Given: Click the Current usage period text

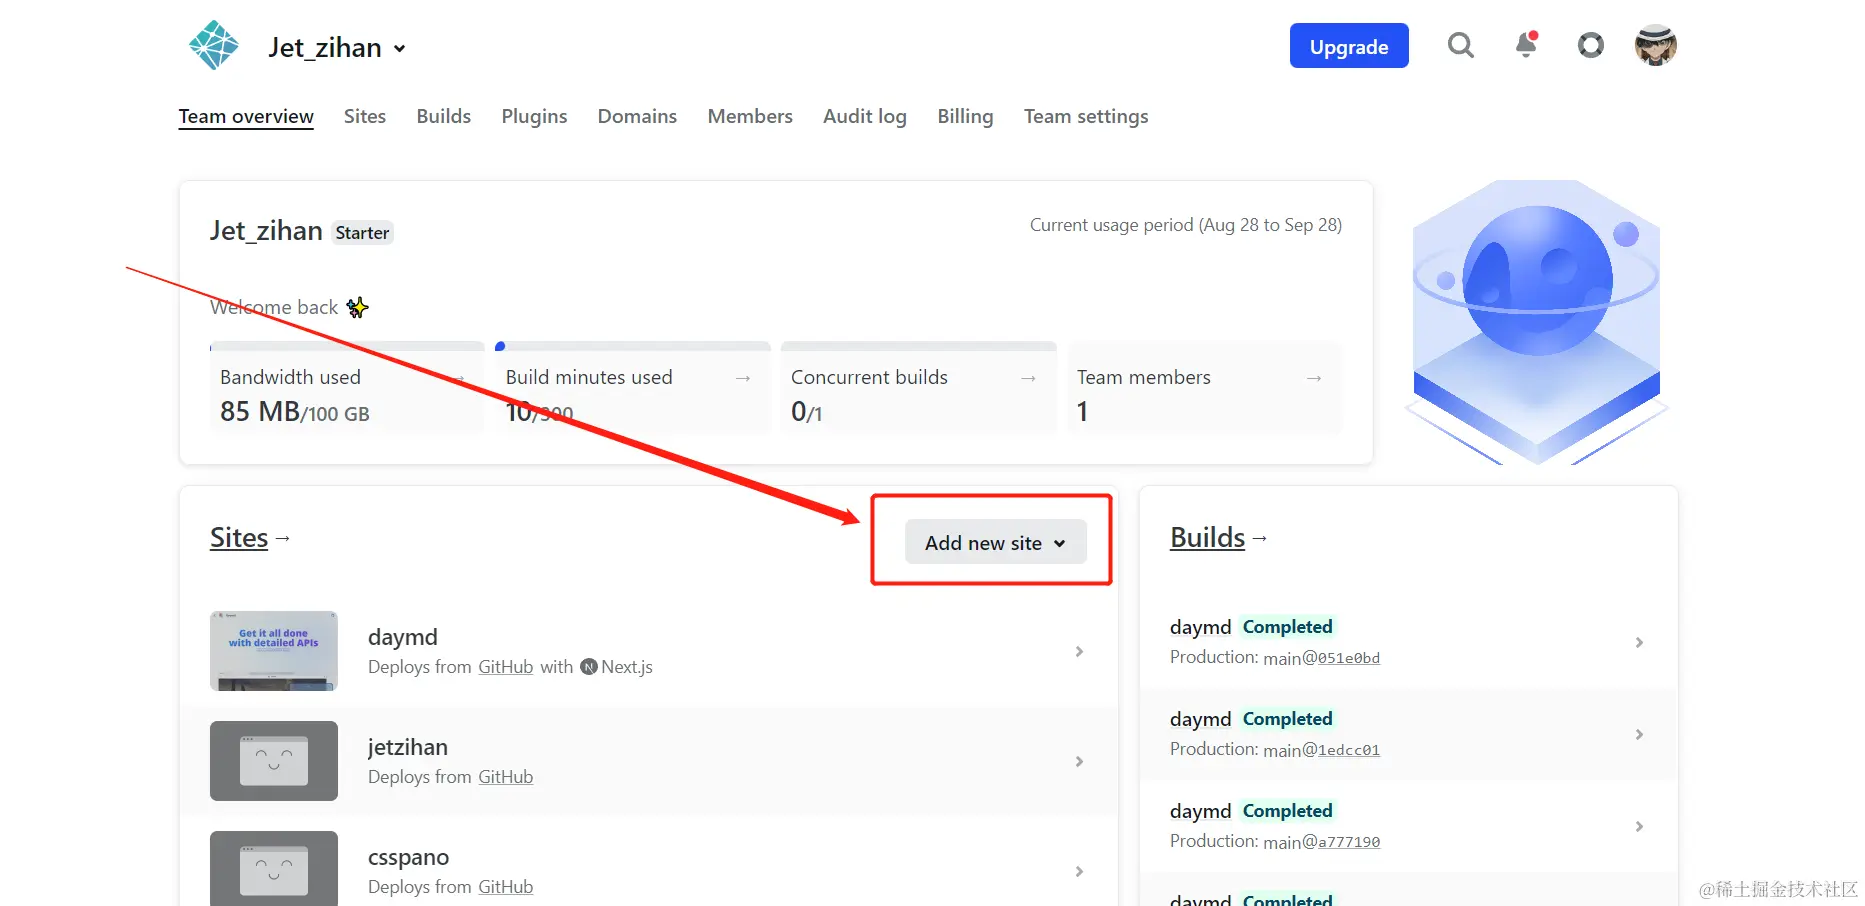Looking at the screenshot, I should click(1186, 225).
